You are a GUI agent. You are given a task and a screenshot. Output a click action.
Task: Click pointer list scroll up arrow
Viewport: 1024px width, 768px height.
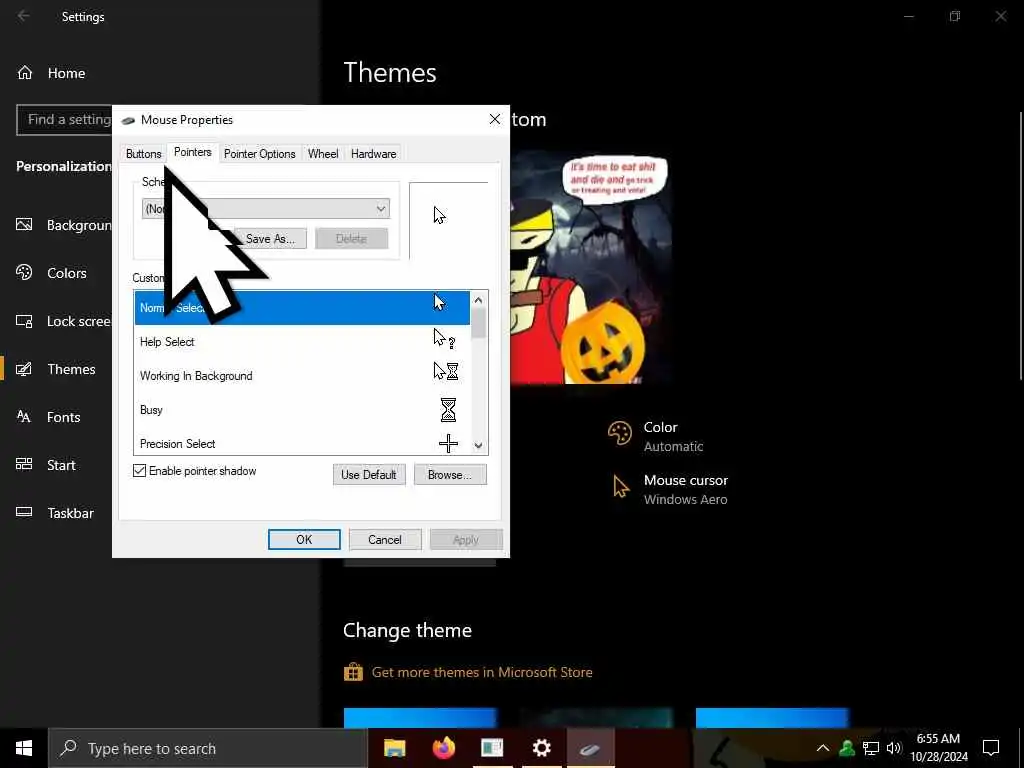tap(479, 300)
